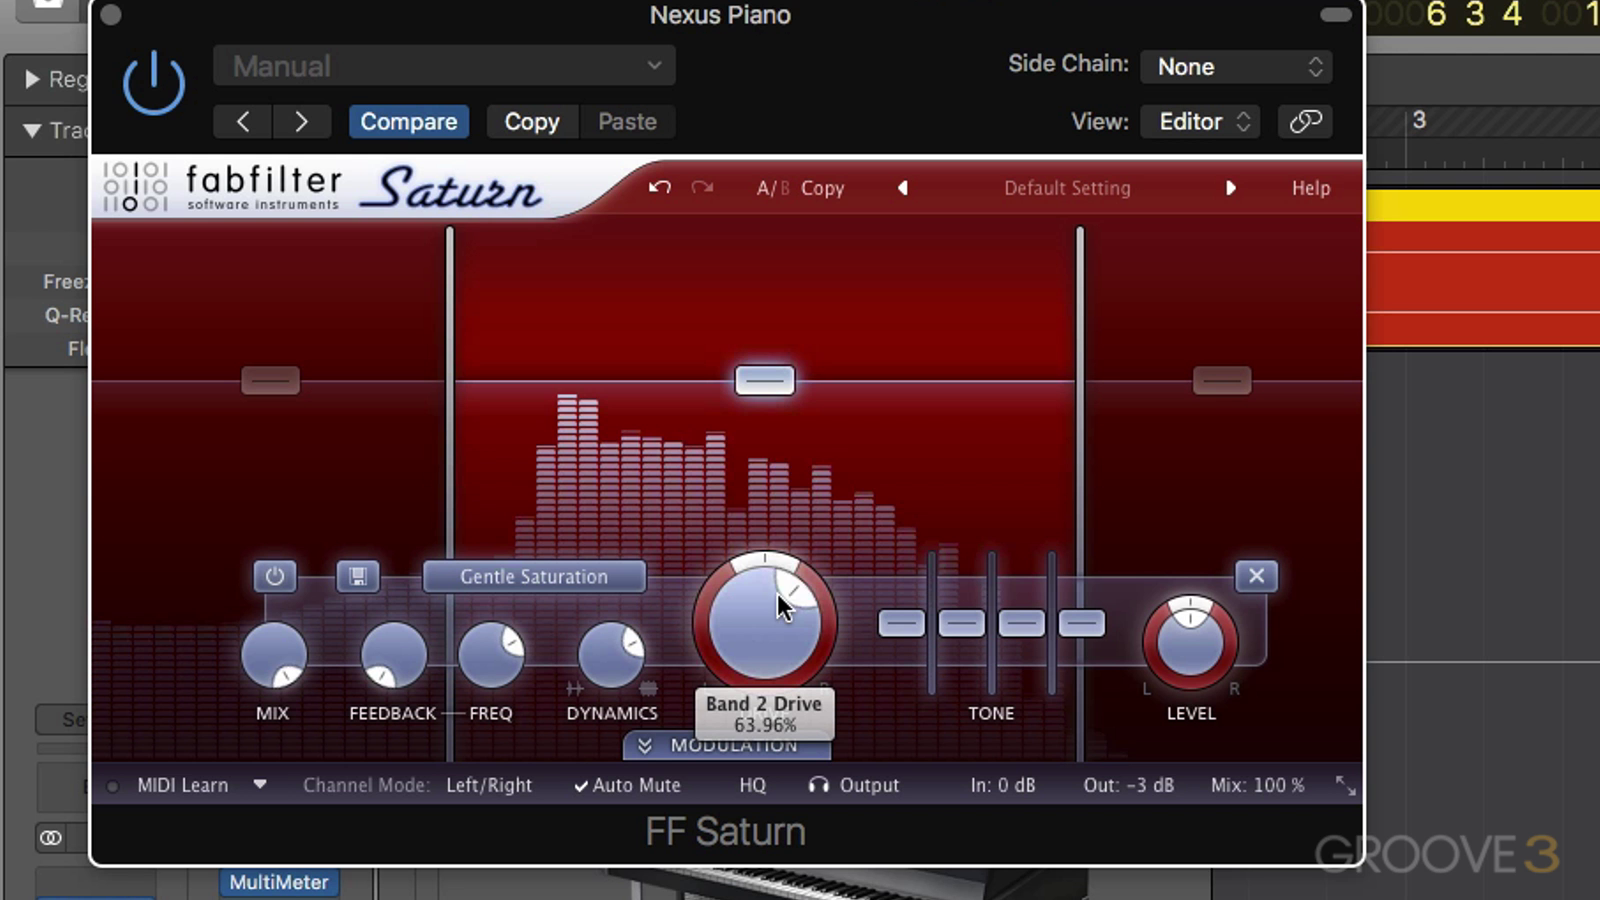Expand the Region disclosure triangle
This screenshot has height=900, width=1600.
point(32,78)
